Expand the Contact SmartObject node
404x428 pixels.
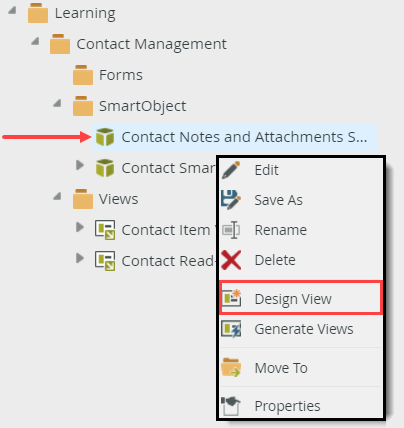[80, 165]
